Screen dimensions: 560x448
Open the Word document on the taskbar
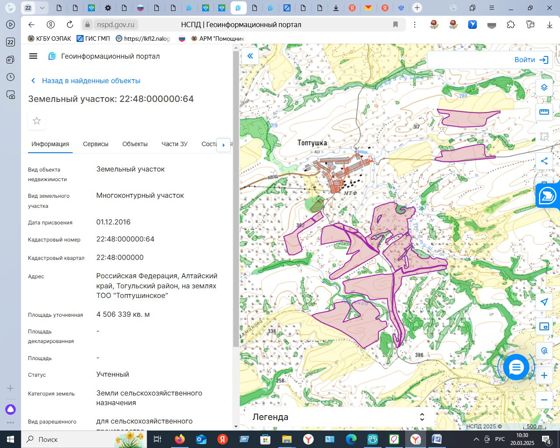(436, 439)
